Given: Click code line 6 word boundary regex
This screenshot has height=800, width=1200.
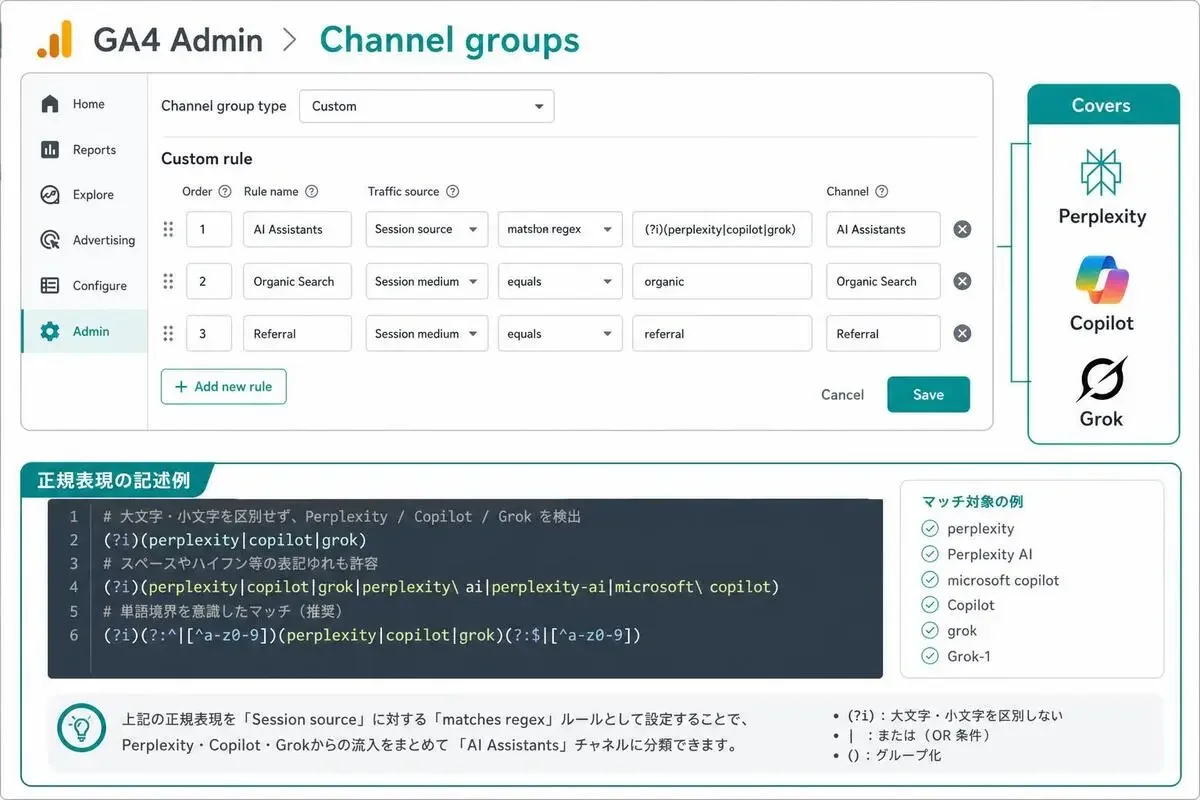Looking at the screenshot, I should point(371,635).
